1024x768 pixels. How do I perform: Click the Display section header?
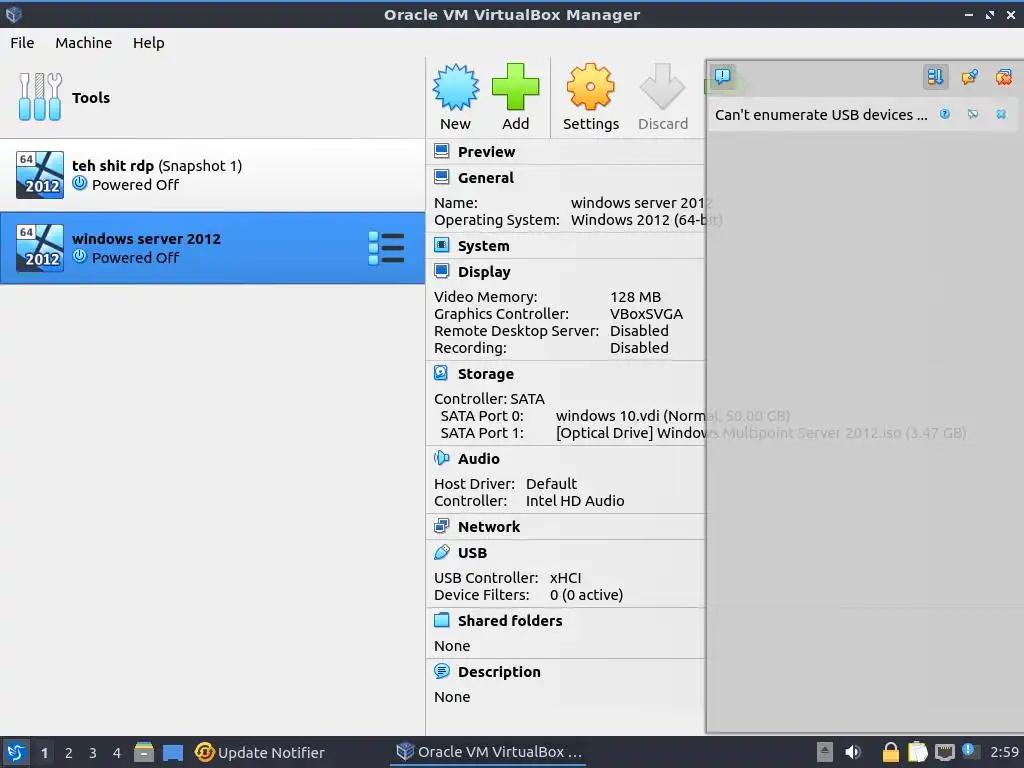click(x=484, y=272)
